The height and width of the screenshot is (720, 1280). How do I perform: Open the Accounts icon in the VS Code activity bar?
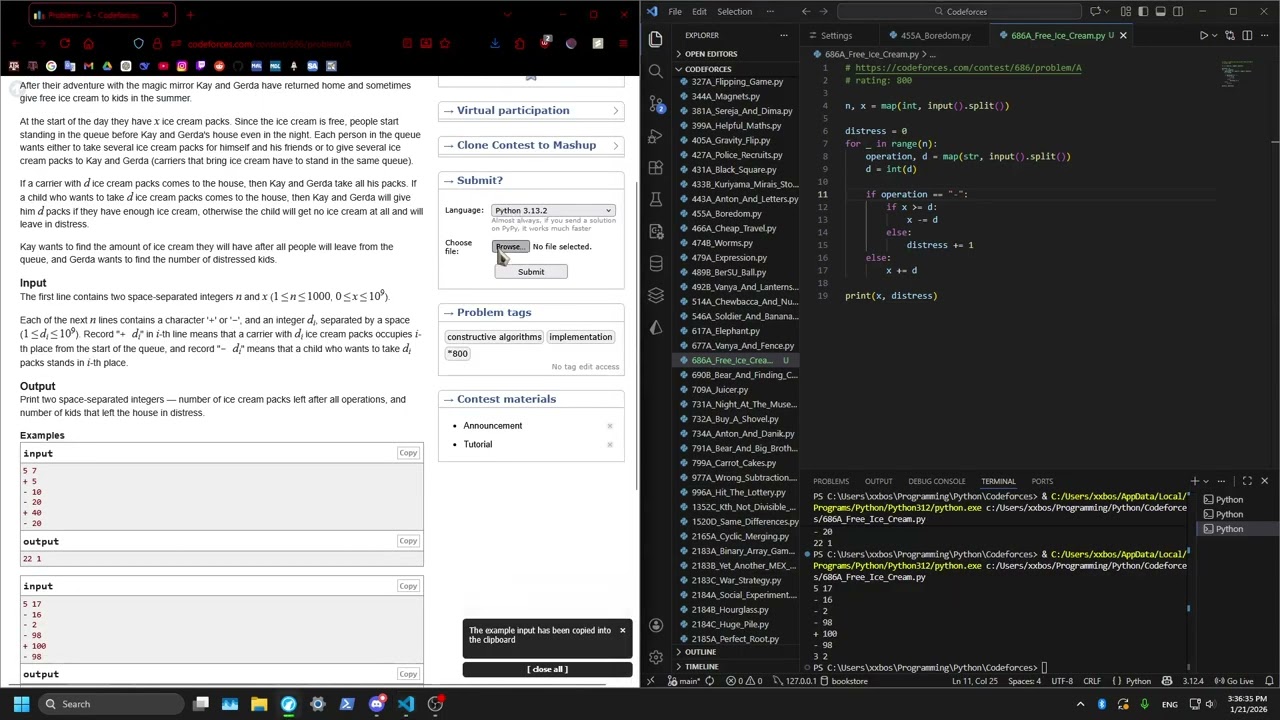[656, 625]
